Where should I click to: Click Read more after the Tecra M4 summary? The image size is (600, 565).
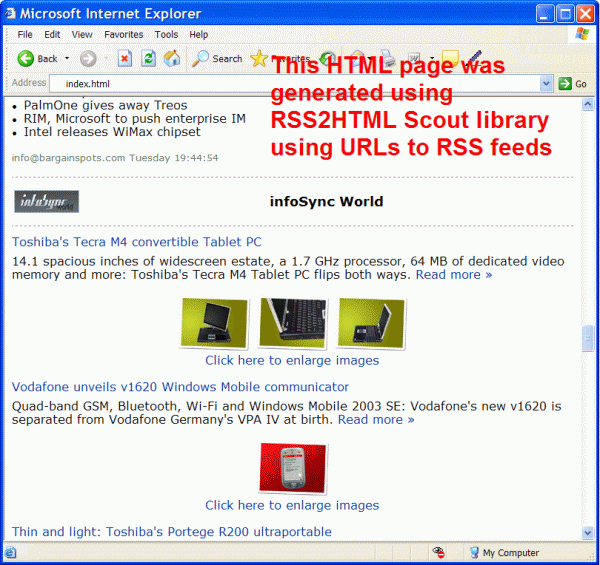454,275
